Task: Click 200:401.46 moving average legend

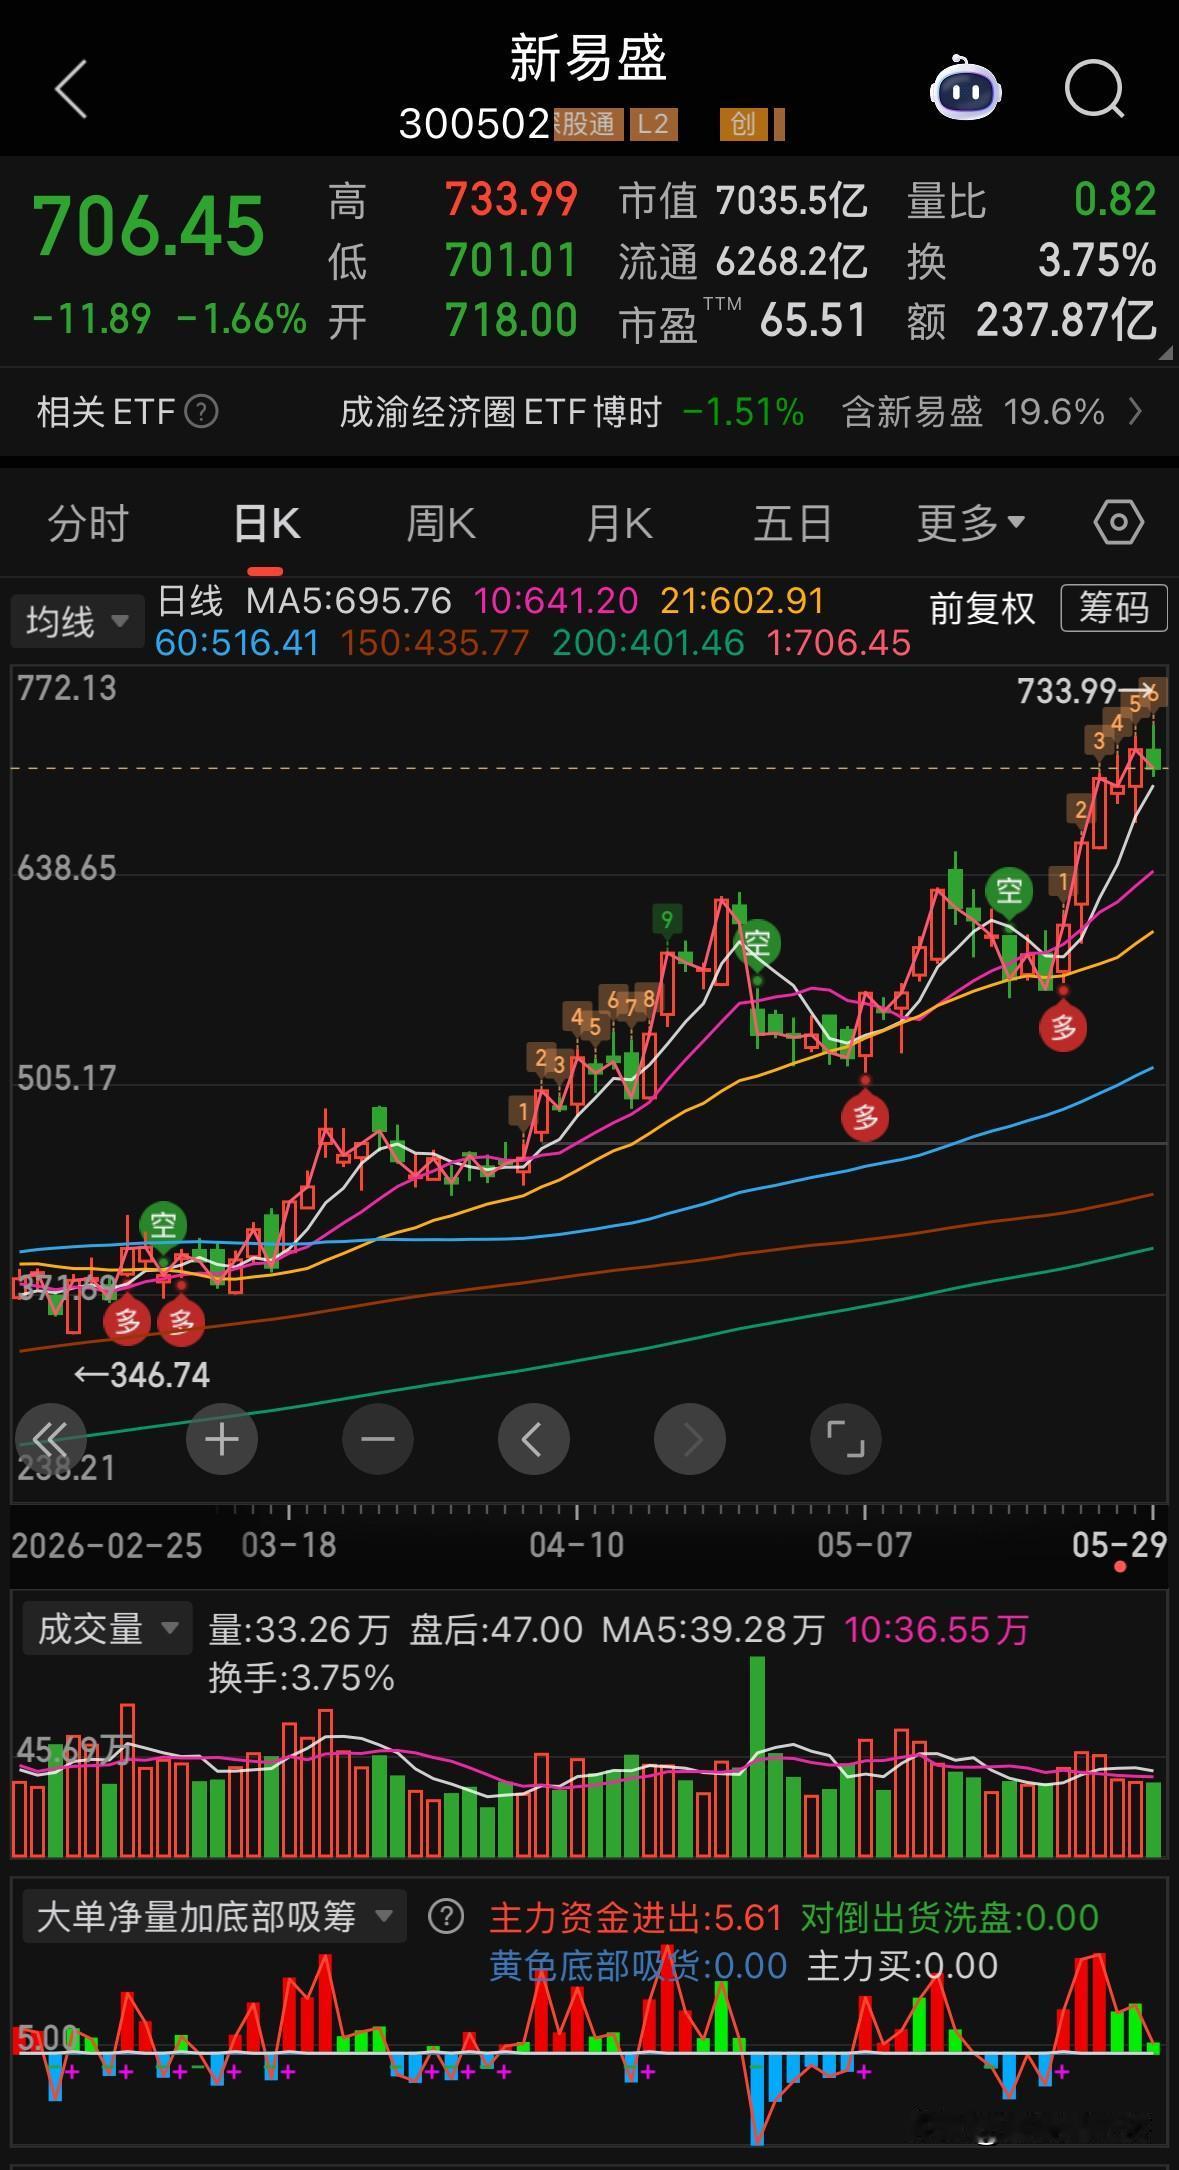Action: pos(648,642)
